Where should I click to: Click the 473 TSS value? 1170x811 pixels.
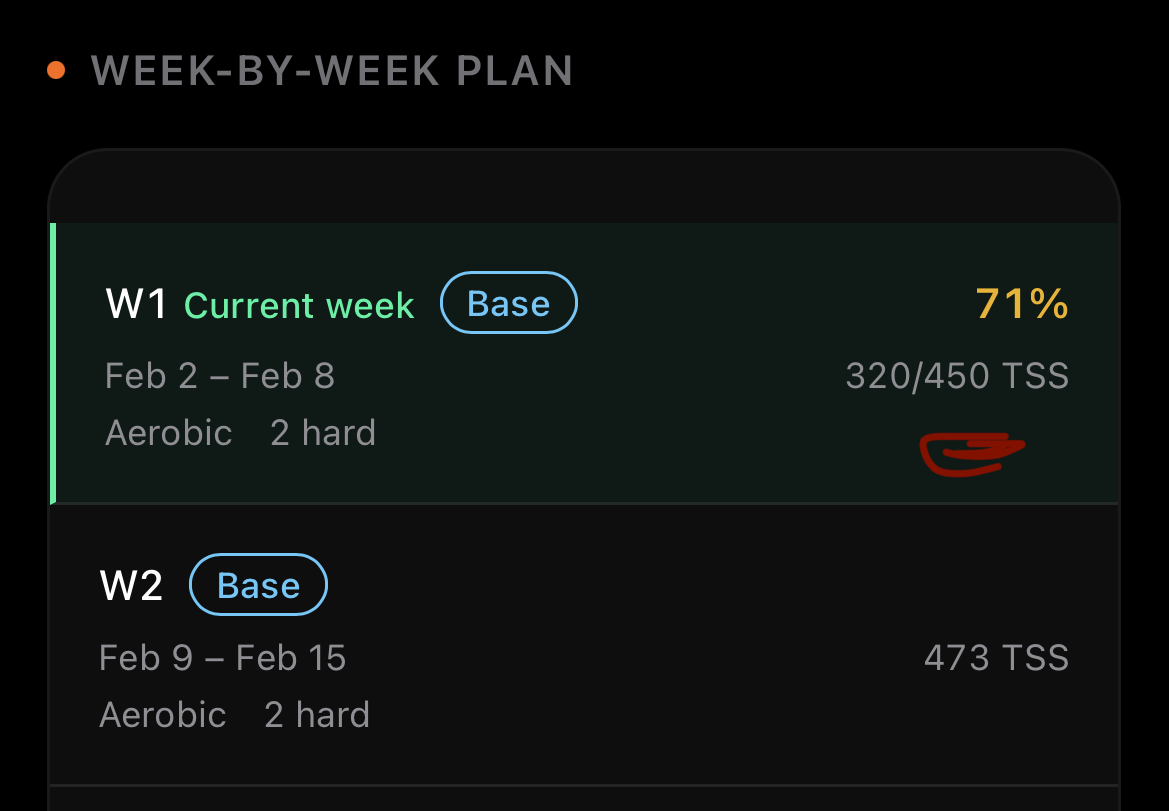click(x=996, y=658)
